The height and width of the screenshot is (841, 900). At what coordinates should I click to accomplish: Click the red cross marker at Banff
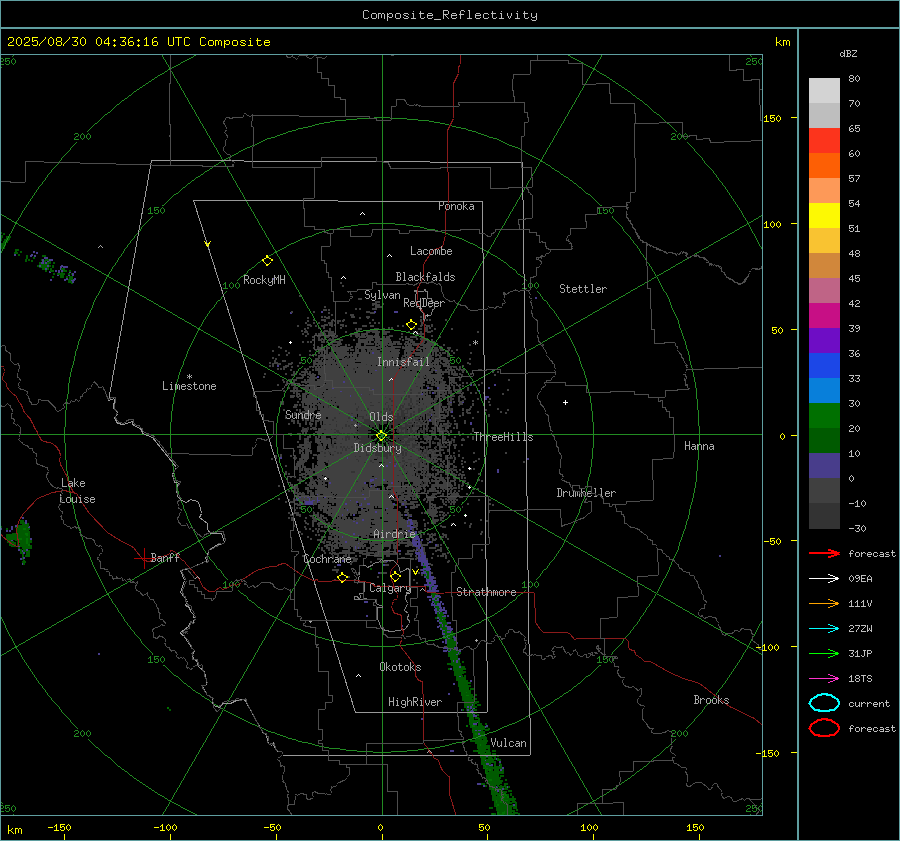coord(143,558)
